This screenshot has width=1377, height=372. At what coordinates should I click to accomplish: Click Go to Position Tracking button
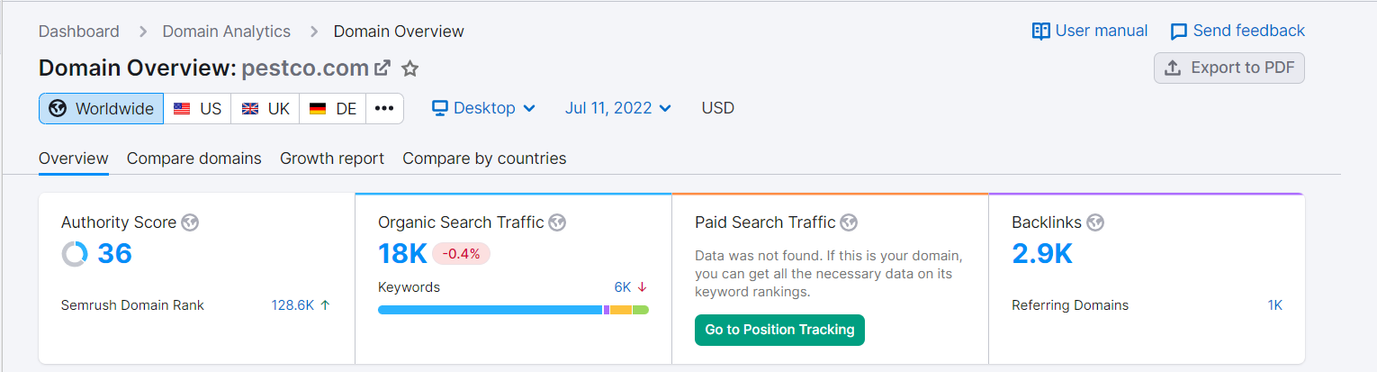pos(780,329)
